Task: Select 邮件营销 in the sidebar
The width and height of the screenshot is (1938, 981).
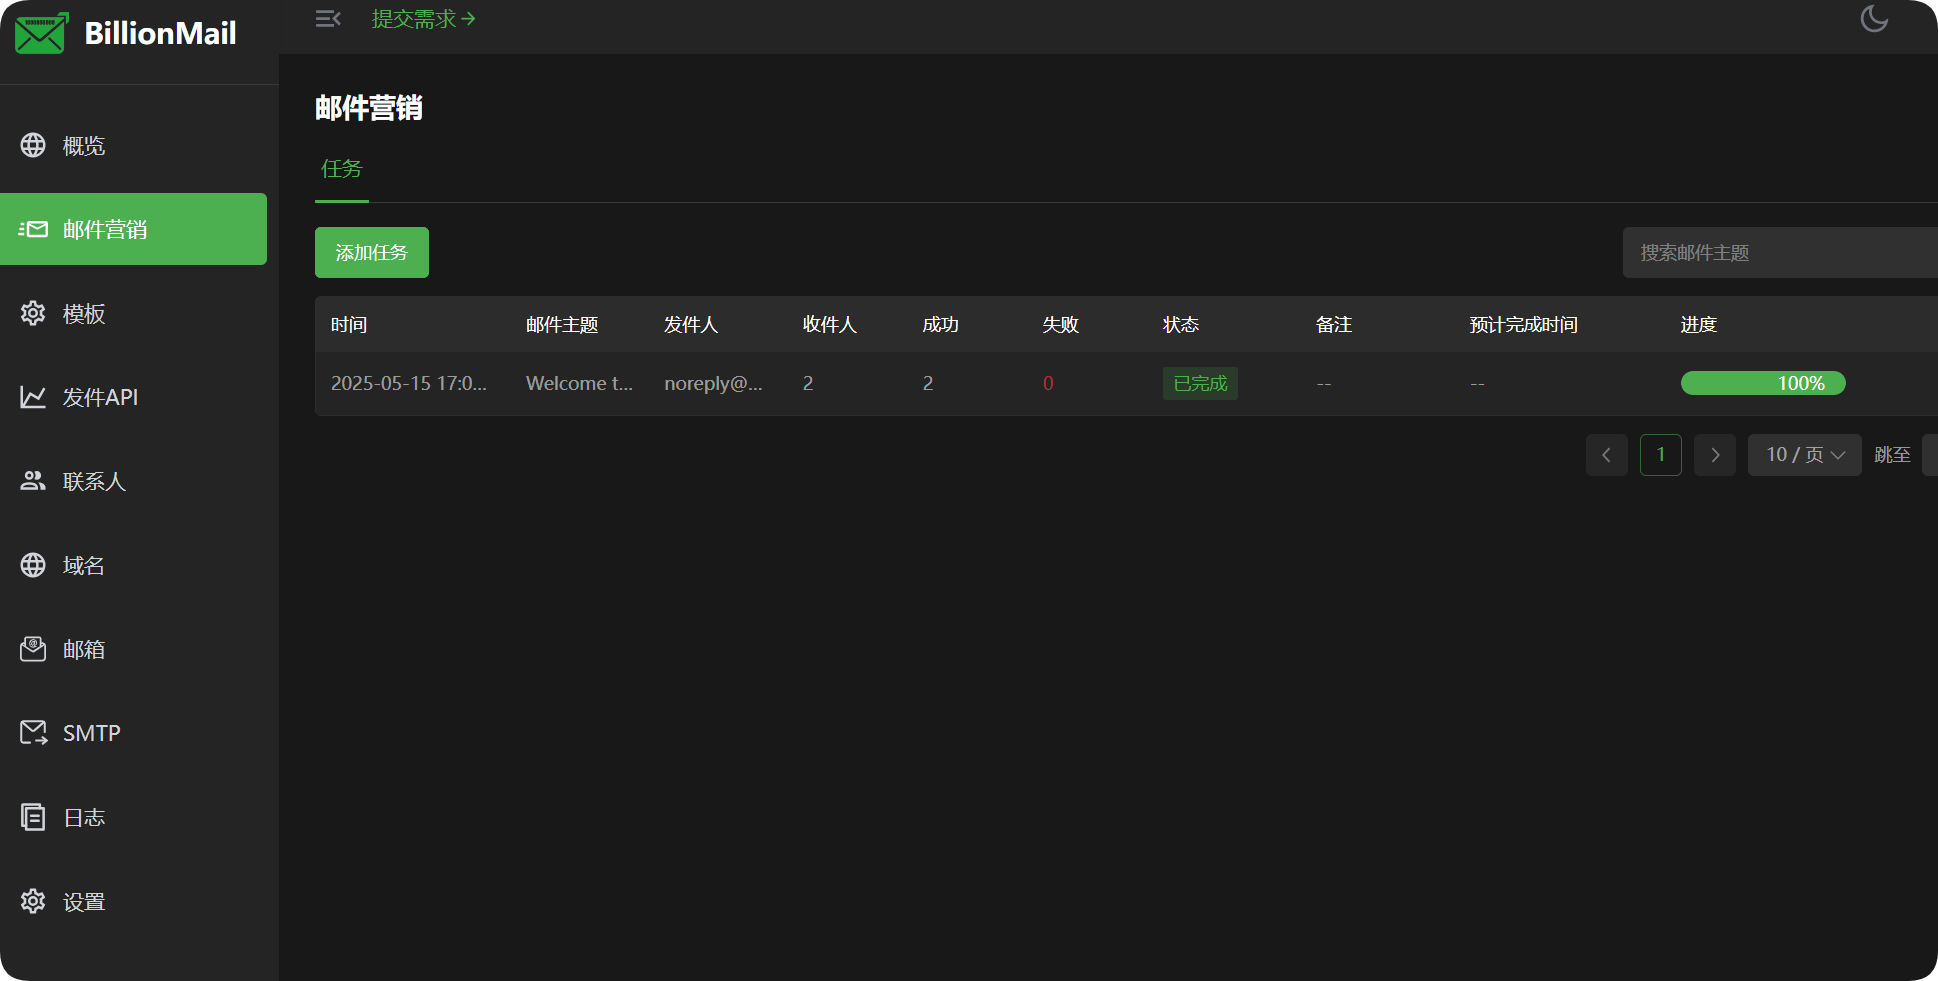Action: pos(133,229)
